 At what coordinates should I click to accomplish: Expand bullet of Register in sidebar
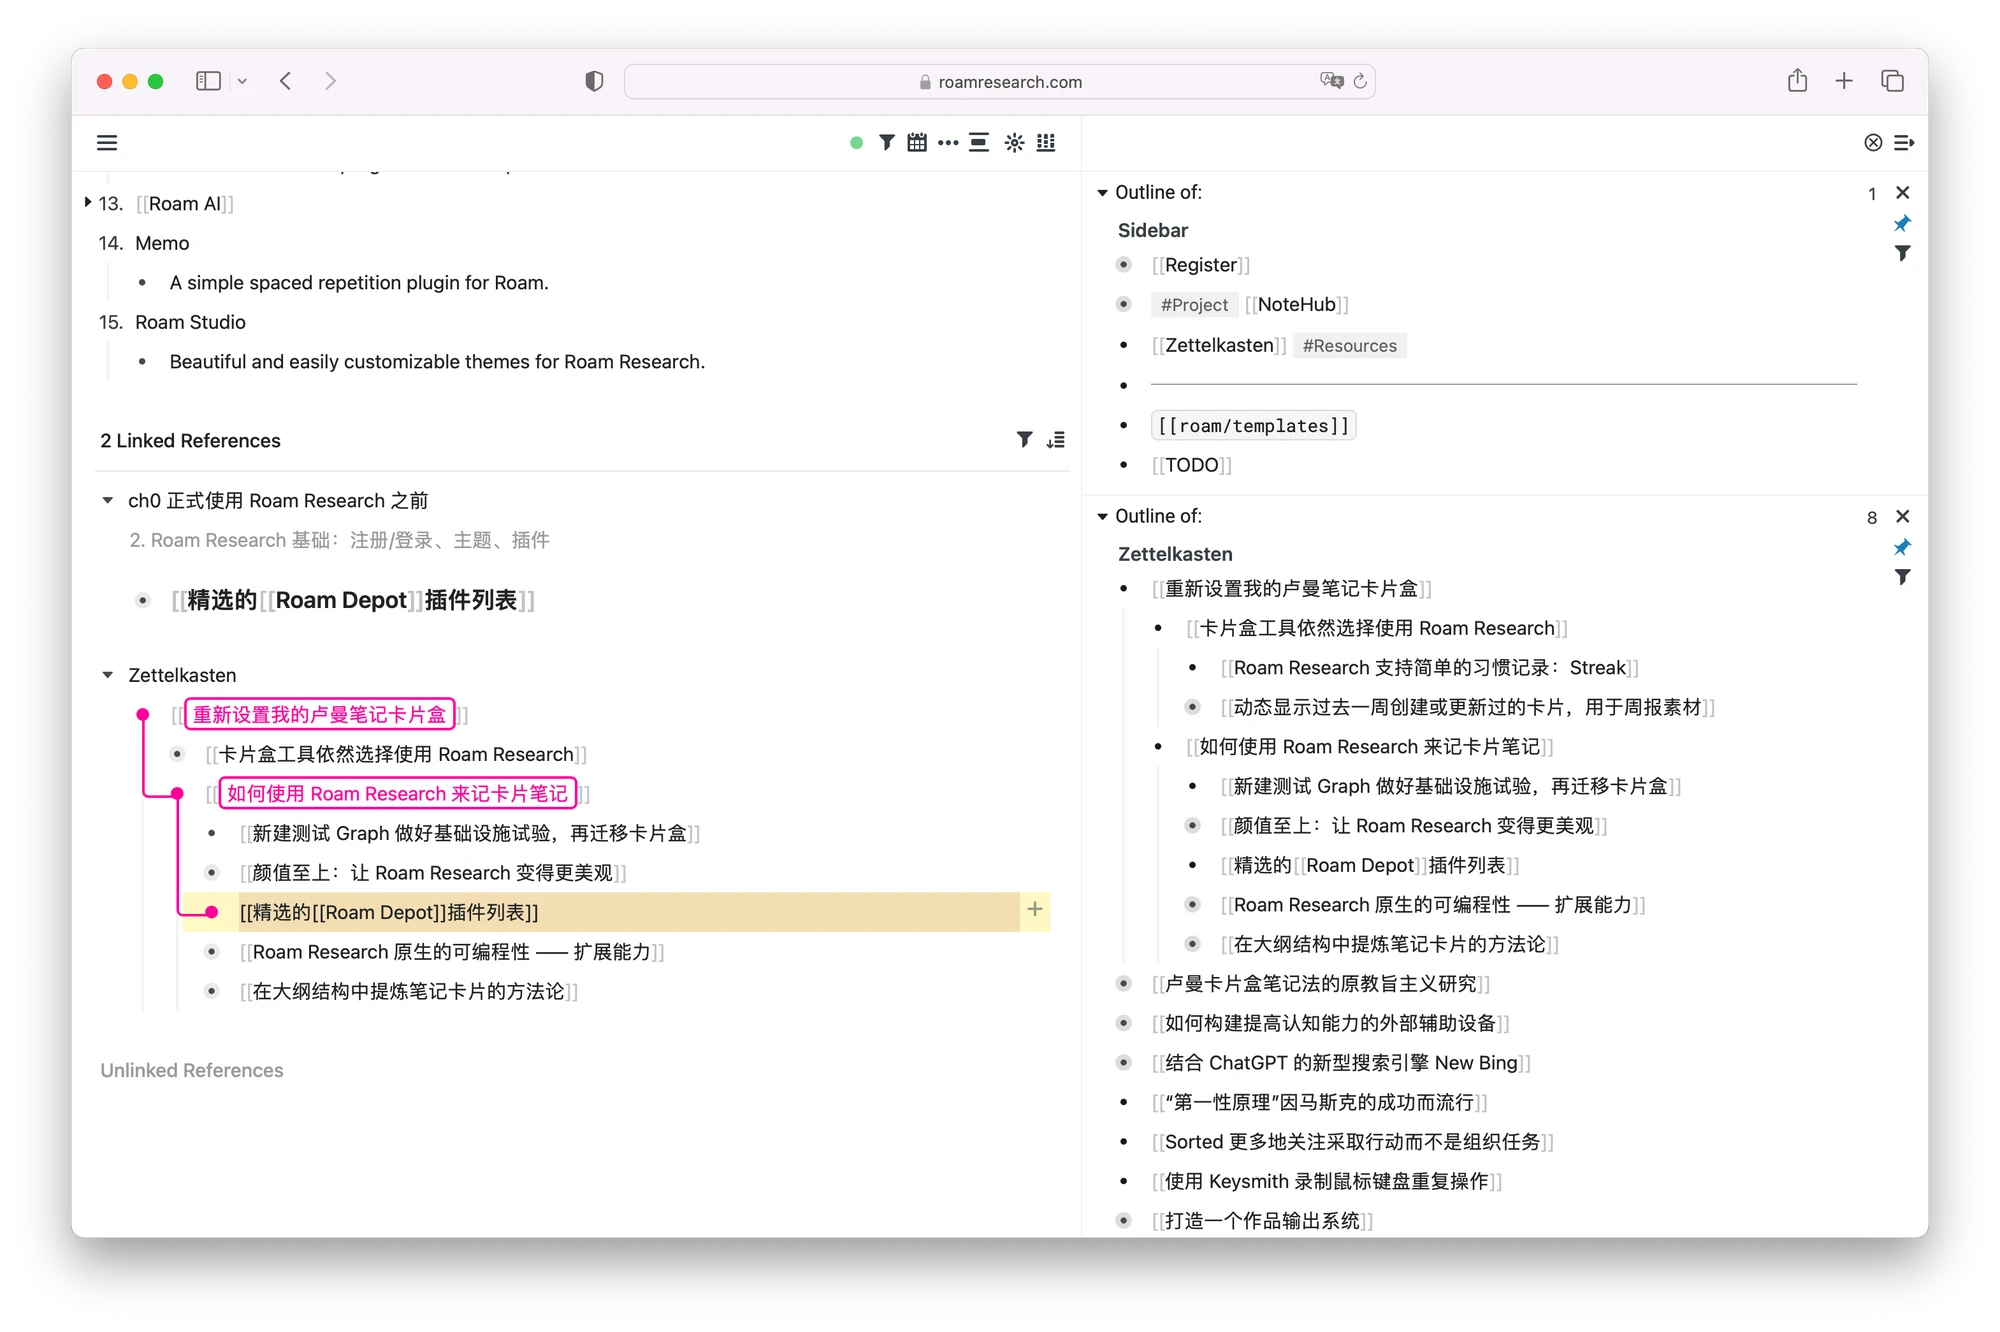click(1124, 265)
